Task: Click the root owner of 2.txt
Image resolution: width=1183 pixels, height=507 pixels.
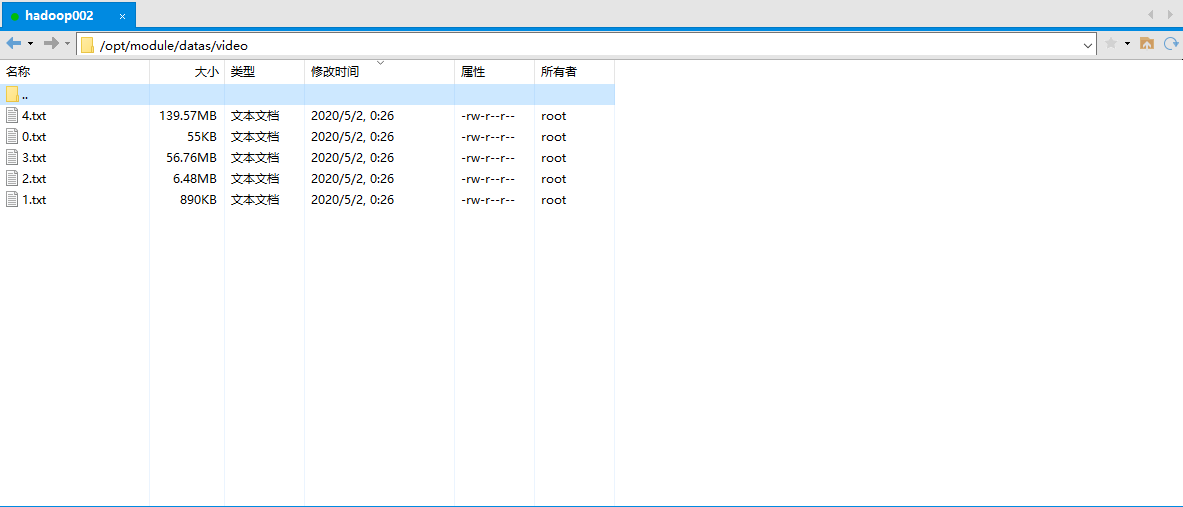Action: (x=553, y=180)
